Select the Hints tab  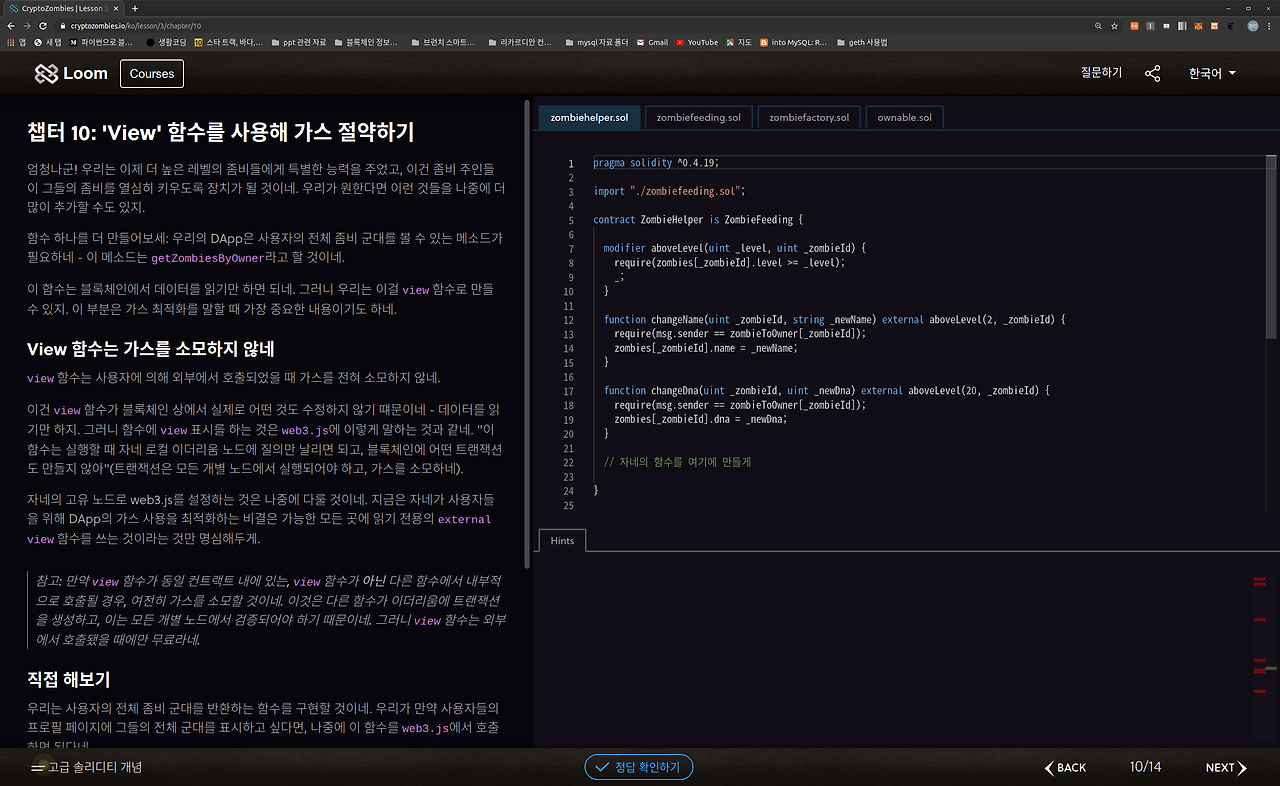(562, 540)
